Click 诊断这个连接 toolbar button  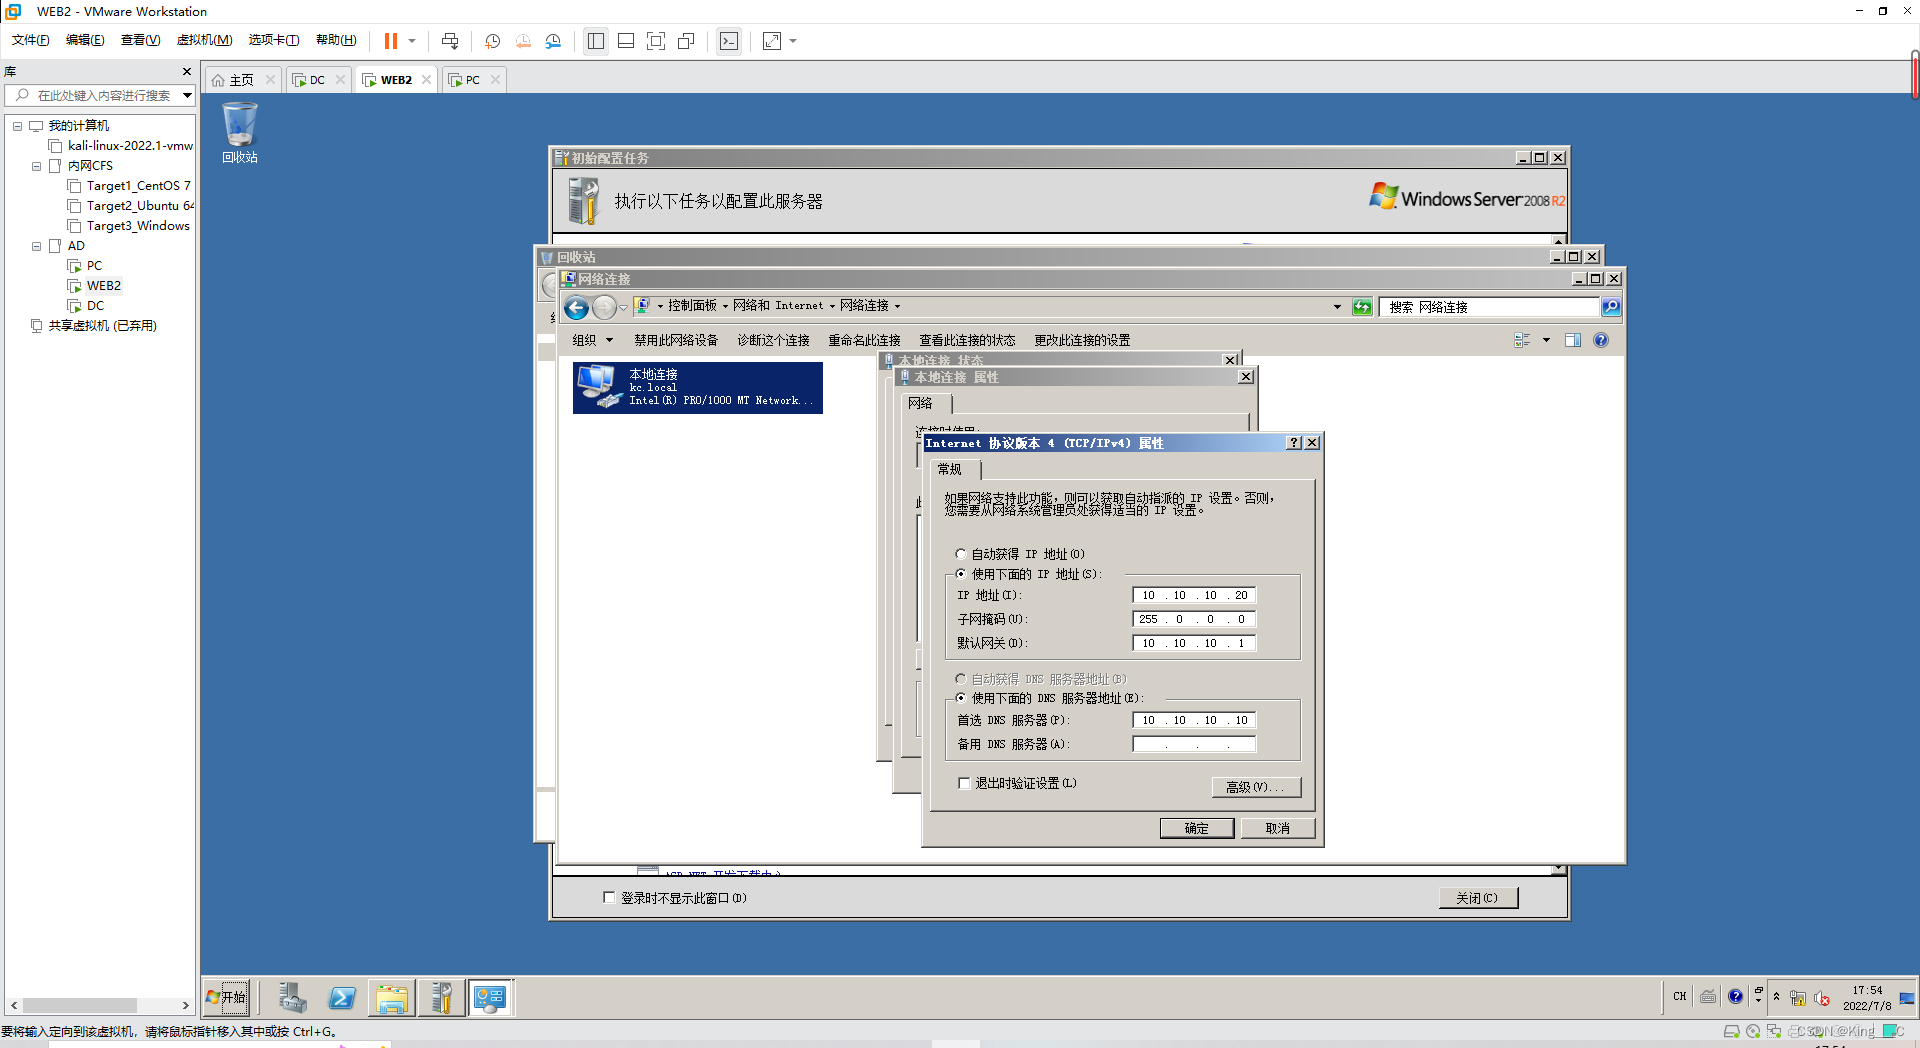[x=773, y=340]
